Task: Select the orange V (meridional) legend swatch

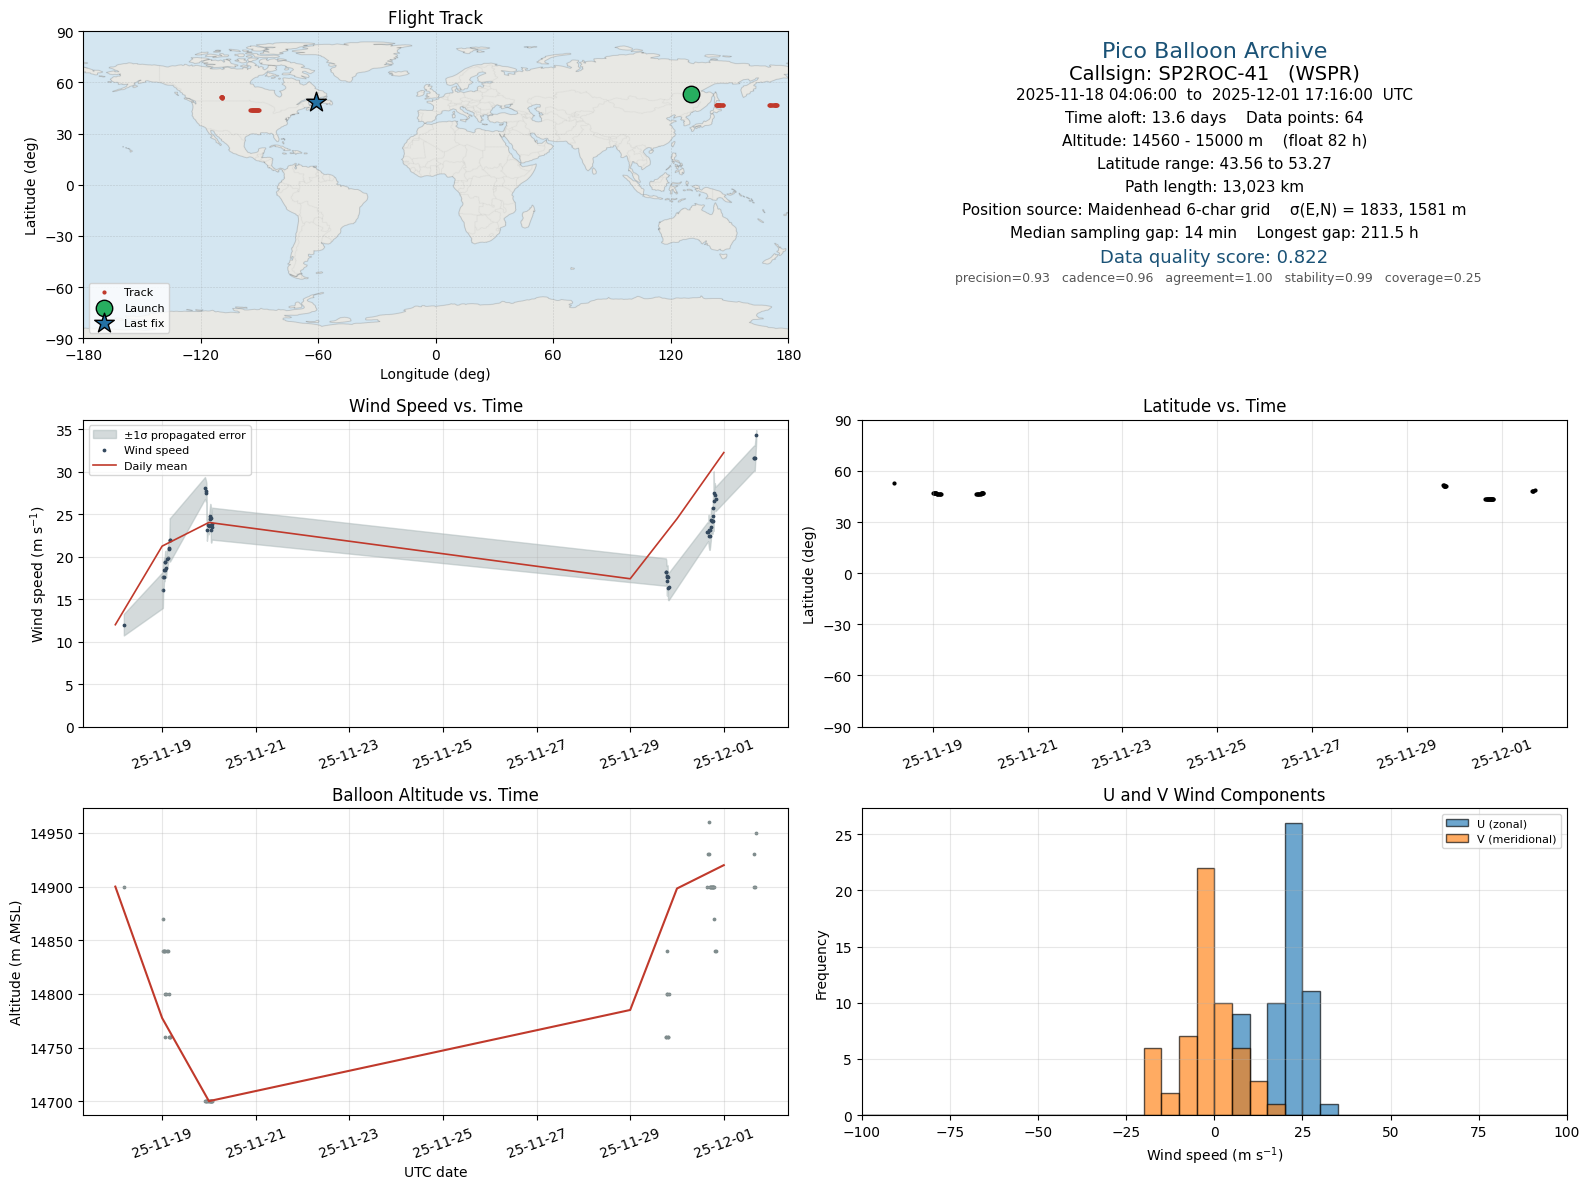Action: [x=1457, y=839]
